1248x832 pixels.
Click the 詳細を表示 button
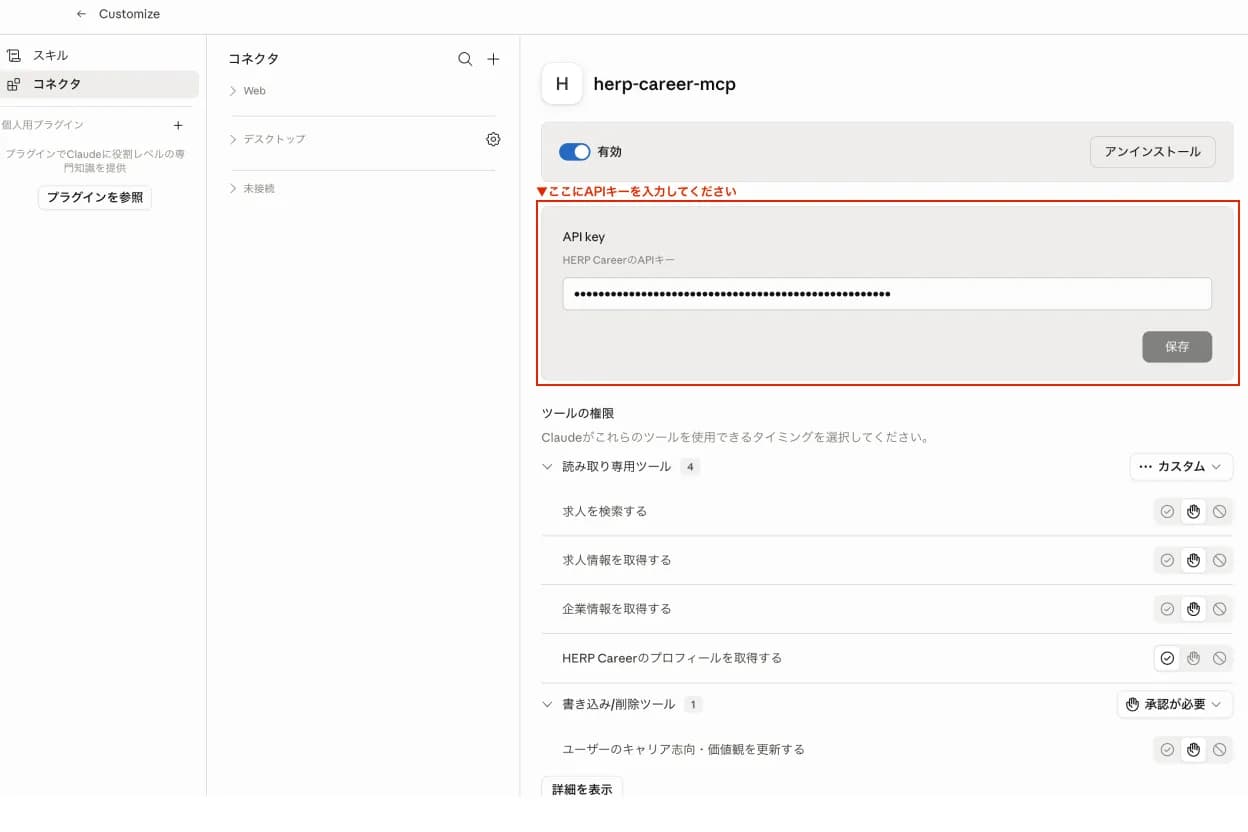click(582, 789)
